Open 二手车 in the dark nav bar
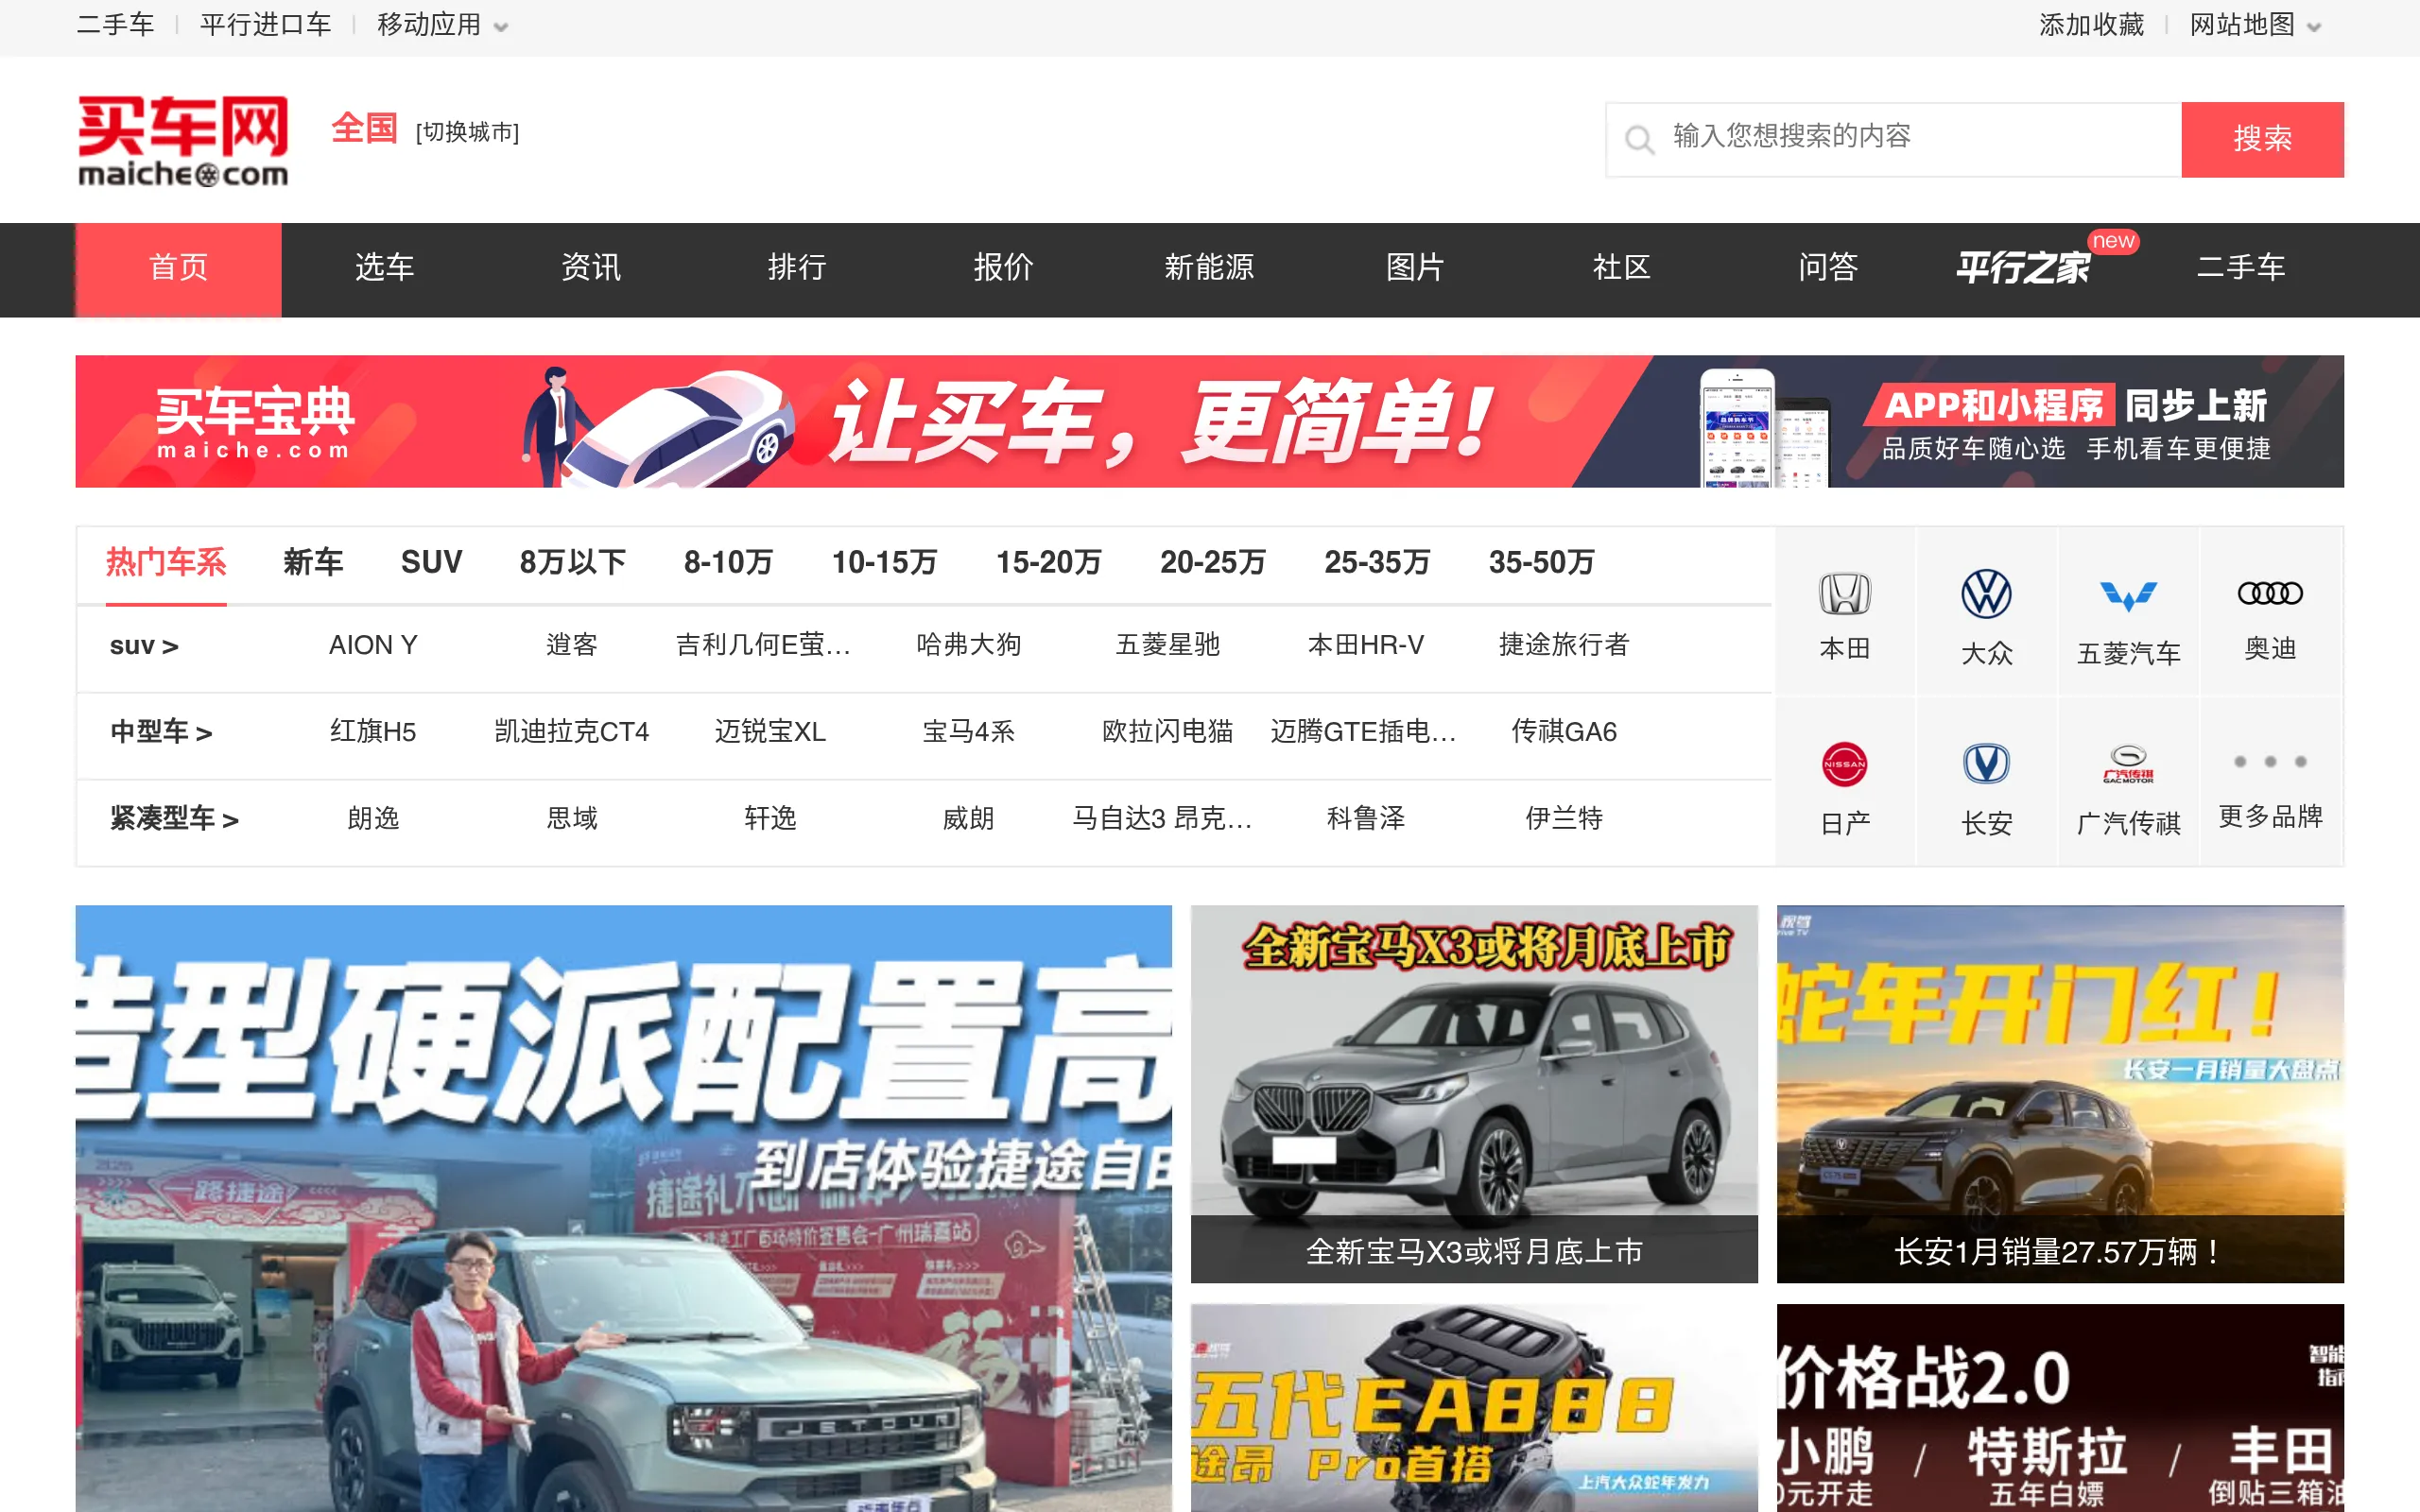Image resolution: width=2420 pixels, height=1512 pixels. [x=2240, y=268]
